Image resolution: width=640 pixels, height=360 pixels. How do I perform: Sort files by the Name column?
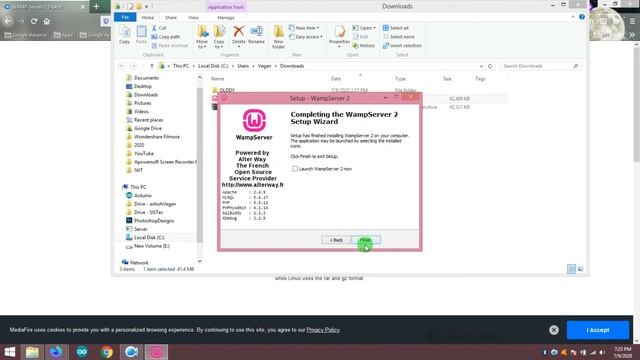coord(218,79)
